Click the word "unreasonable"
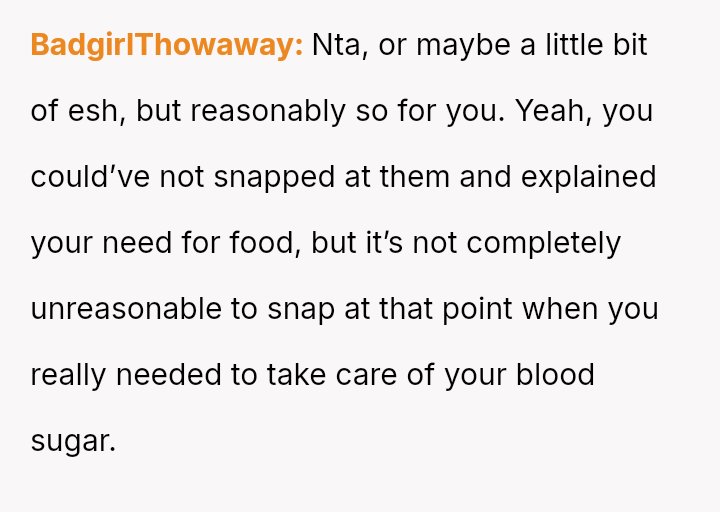The height and width of the screenshot is (512, 720). tap(126, 309)
